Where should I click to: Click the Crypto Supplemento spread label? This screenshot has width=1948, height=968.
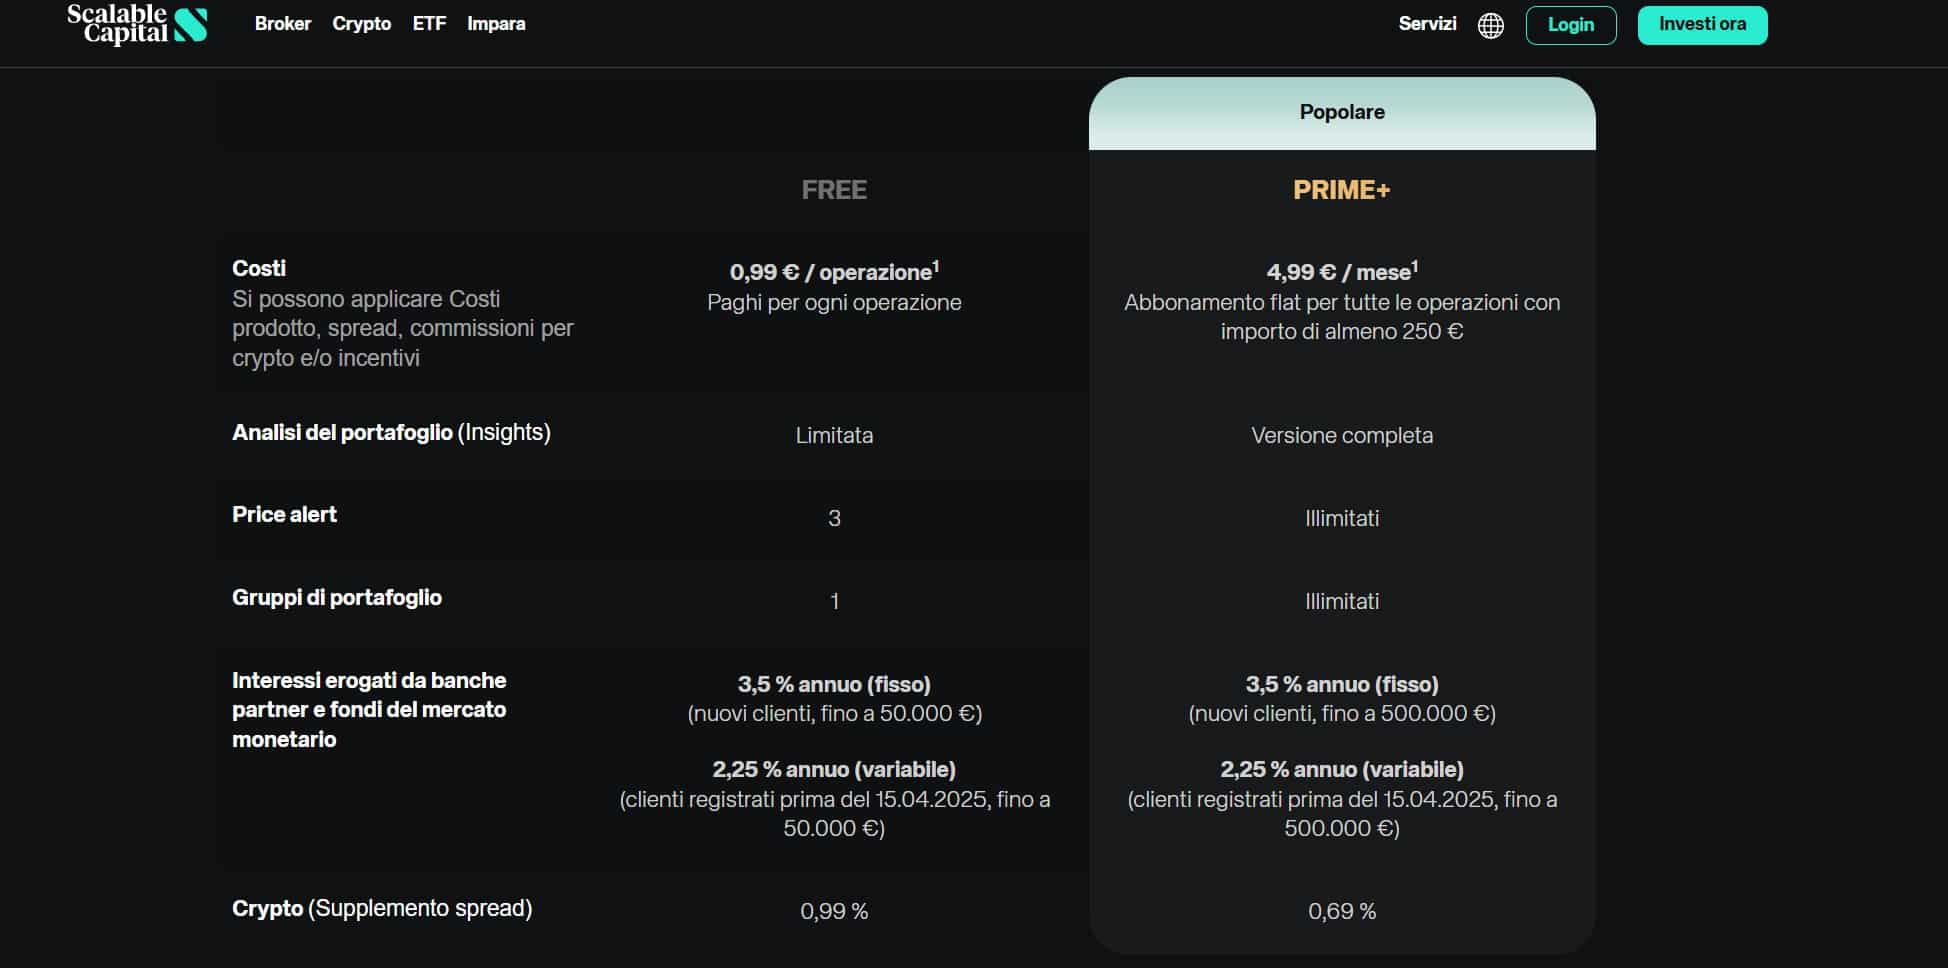pyautogui.click(x=382, y=909)
